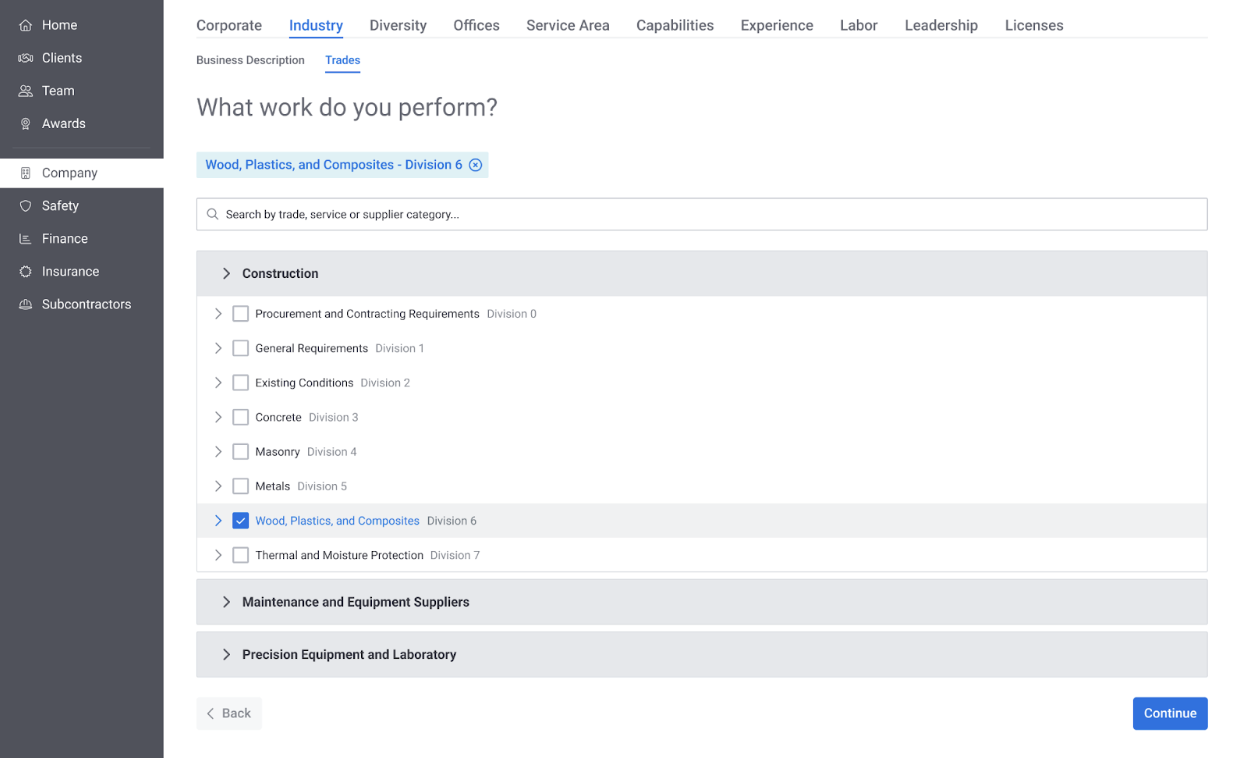The height and width of the screenshot is (758, 1240).
Task: Remove the Wood, Plastics, and Composites tag
Action: click(476, 165)
